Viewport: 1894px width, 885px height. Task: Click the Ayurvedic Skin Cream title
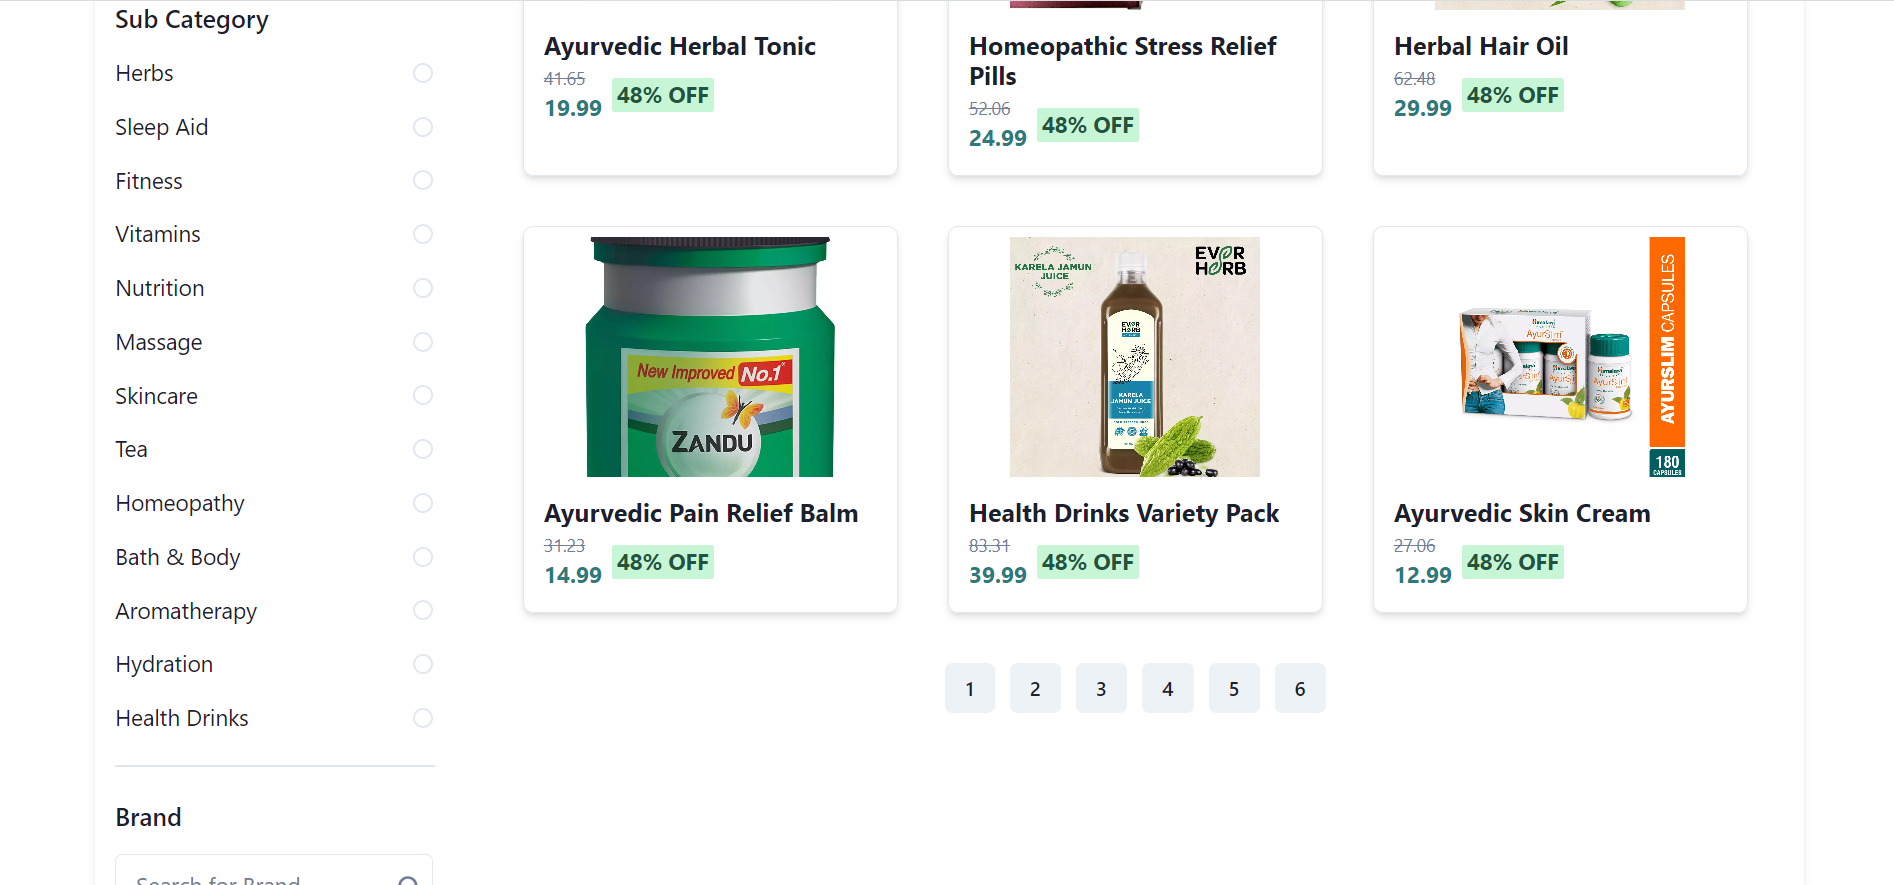[x=1522, y=513]
